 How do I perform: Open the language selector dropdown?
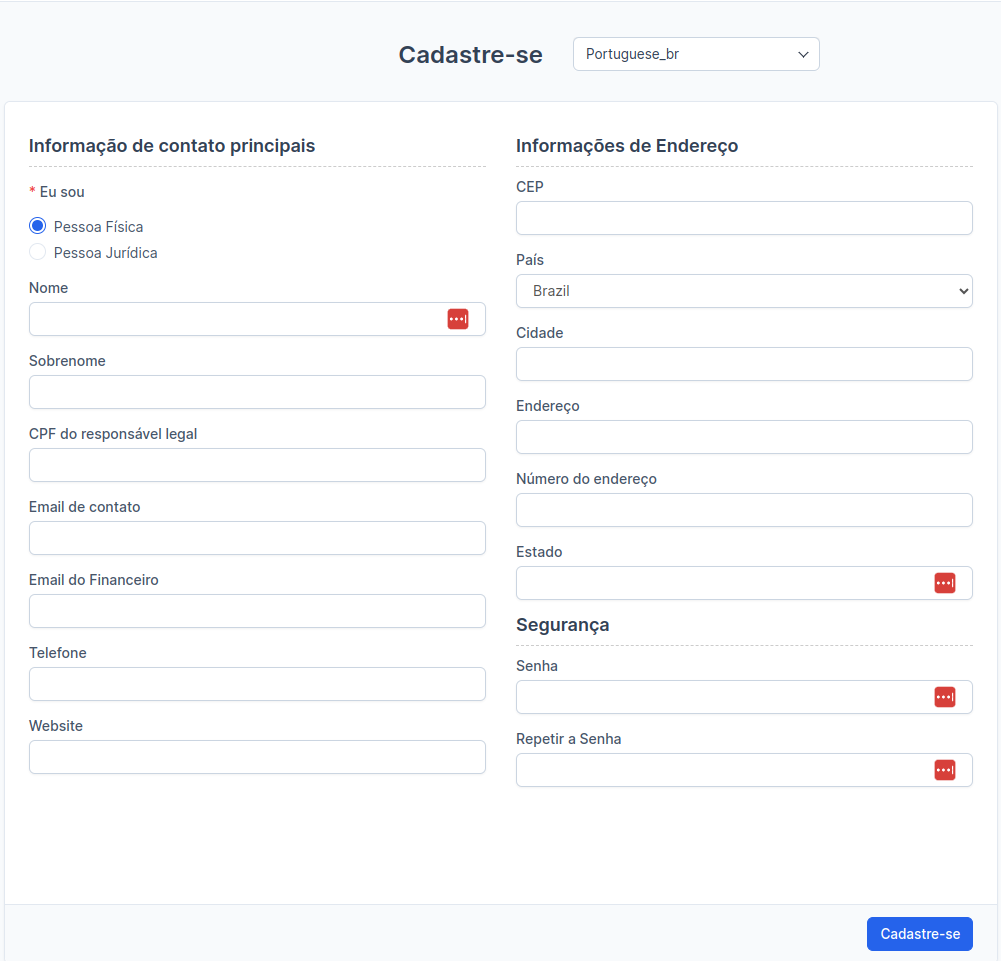[x=695, y=53]
